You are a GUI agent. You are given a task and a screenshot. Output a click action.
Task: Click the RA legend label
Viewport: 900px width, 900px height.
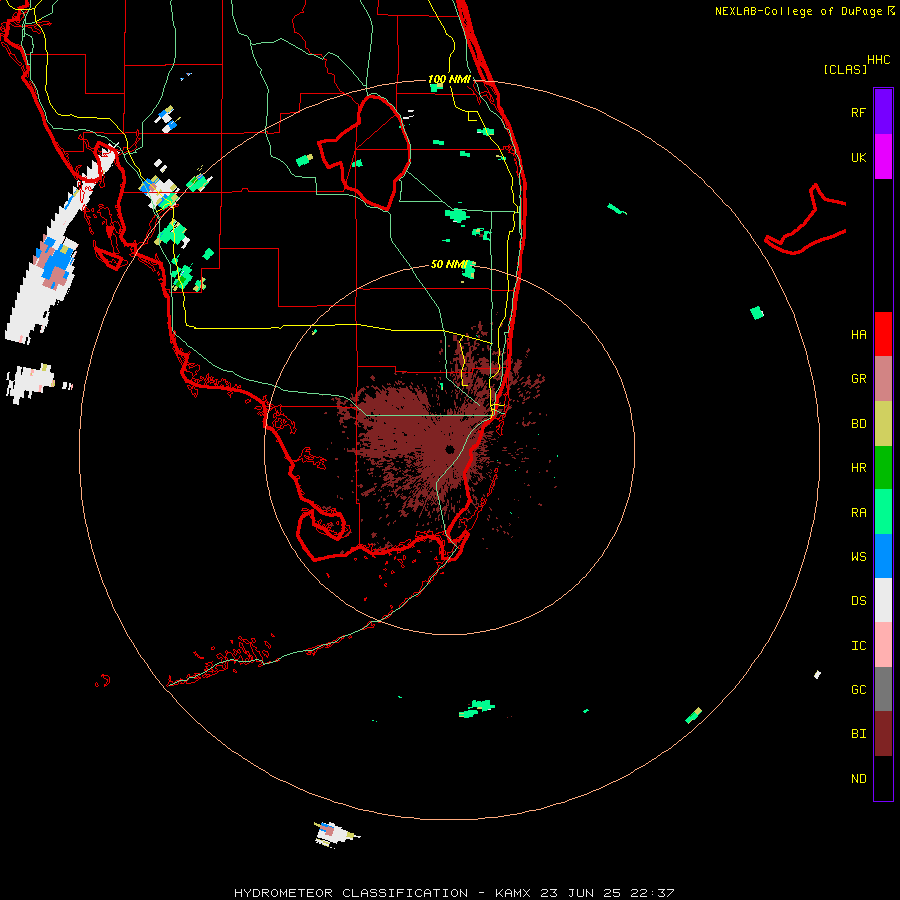(858, 513)
